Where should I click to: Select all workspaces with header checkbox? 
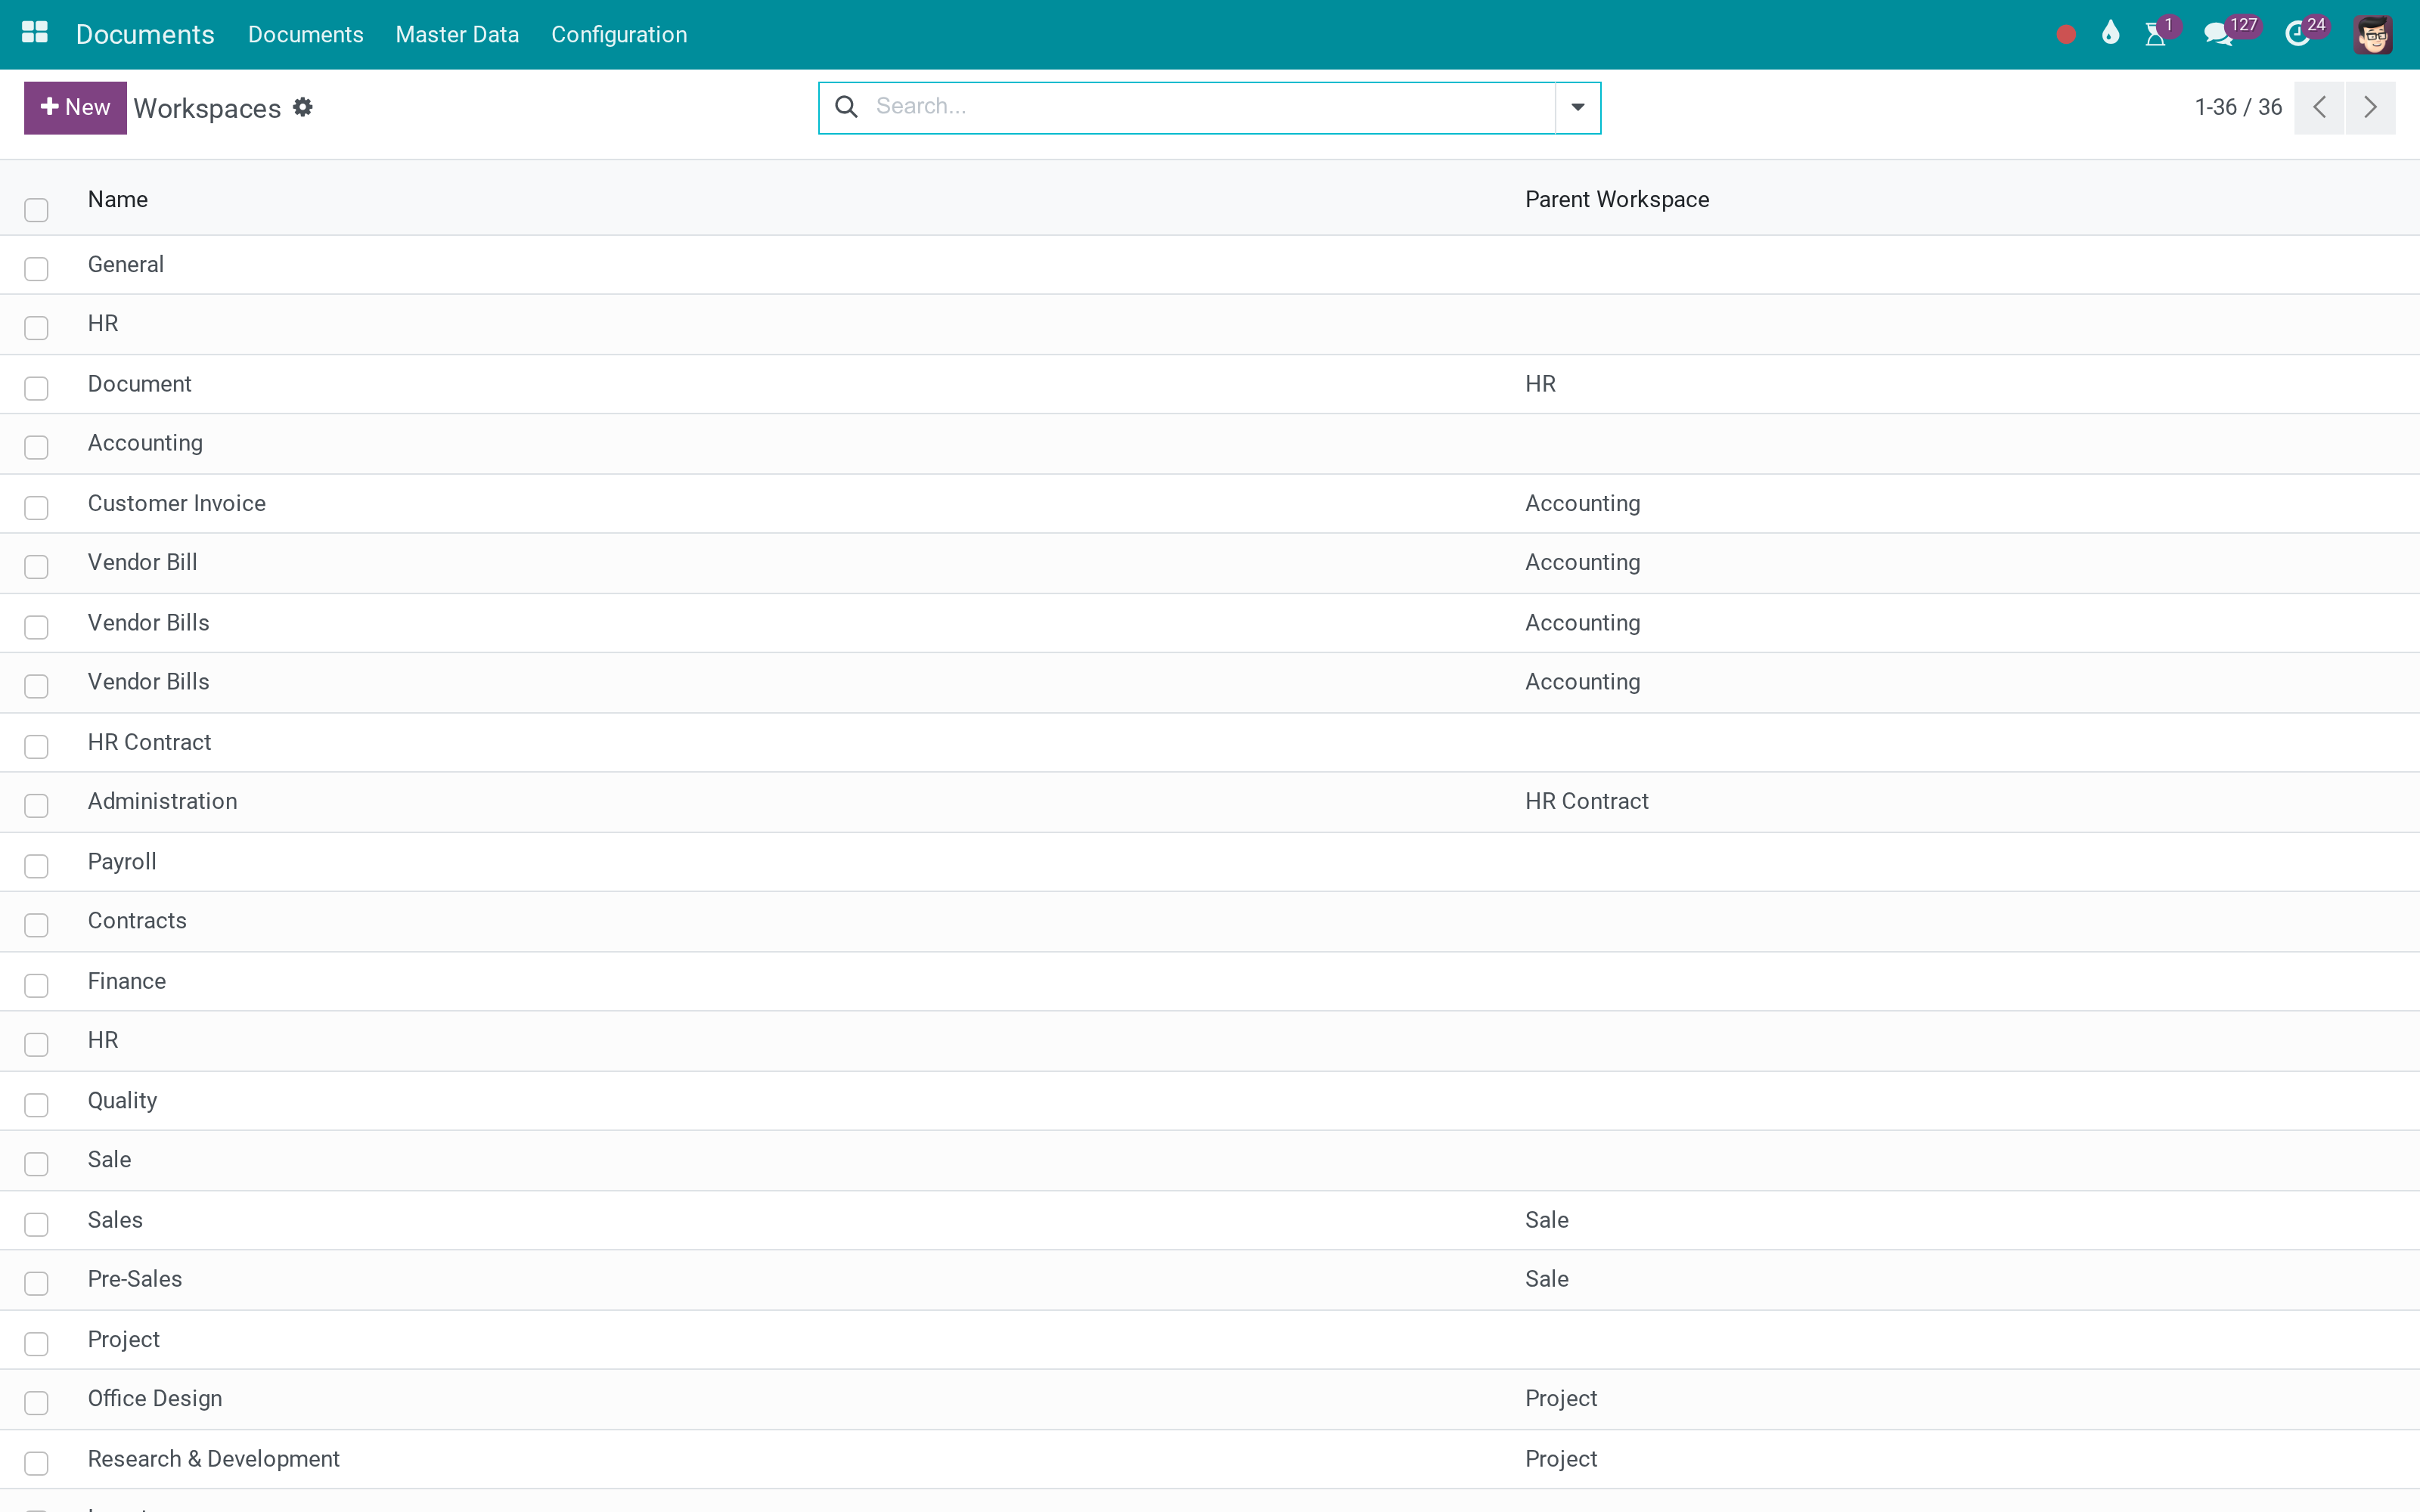coord(36,210)
